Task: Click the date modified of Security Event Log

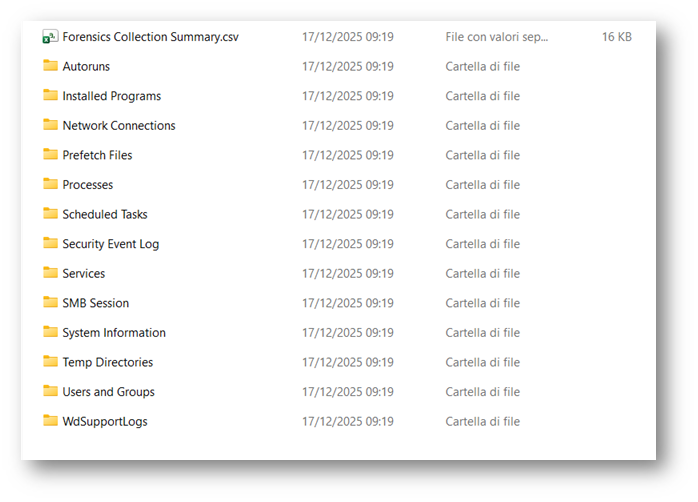Action: pyautogui.click(x=348, y=244)
